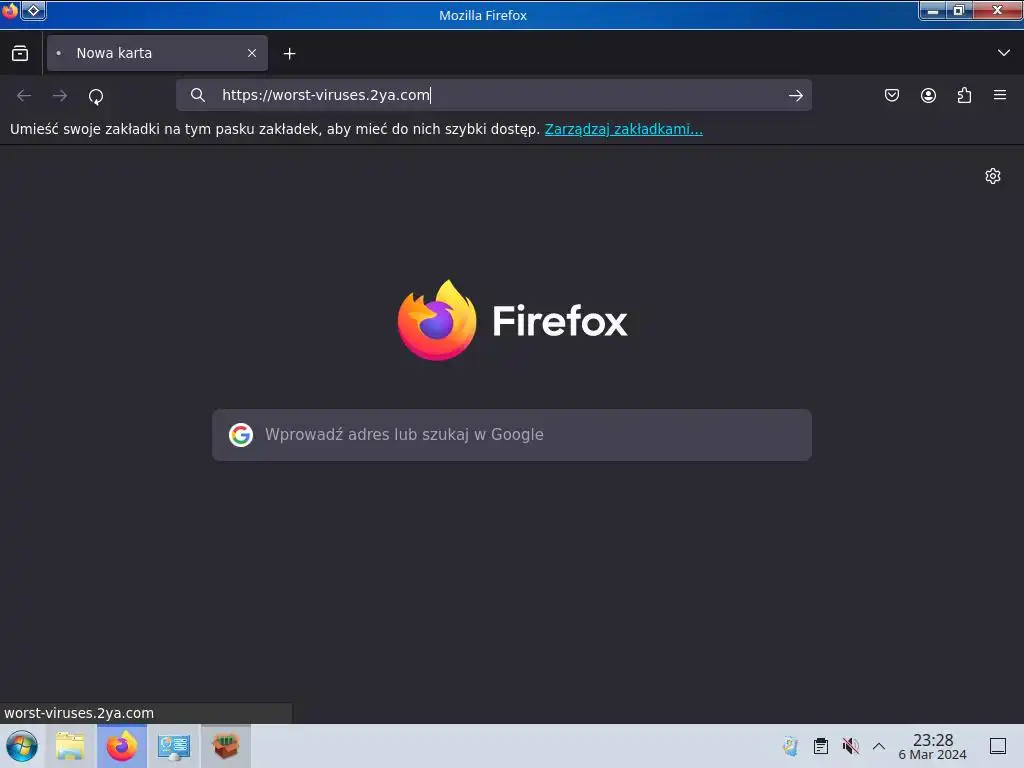Expand the list all tabs chevron

pos(1004,53)
